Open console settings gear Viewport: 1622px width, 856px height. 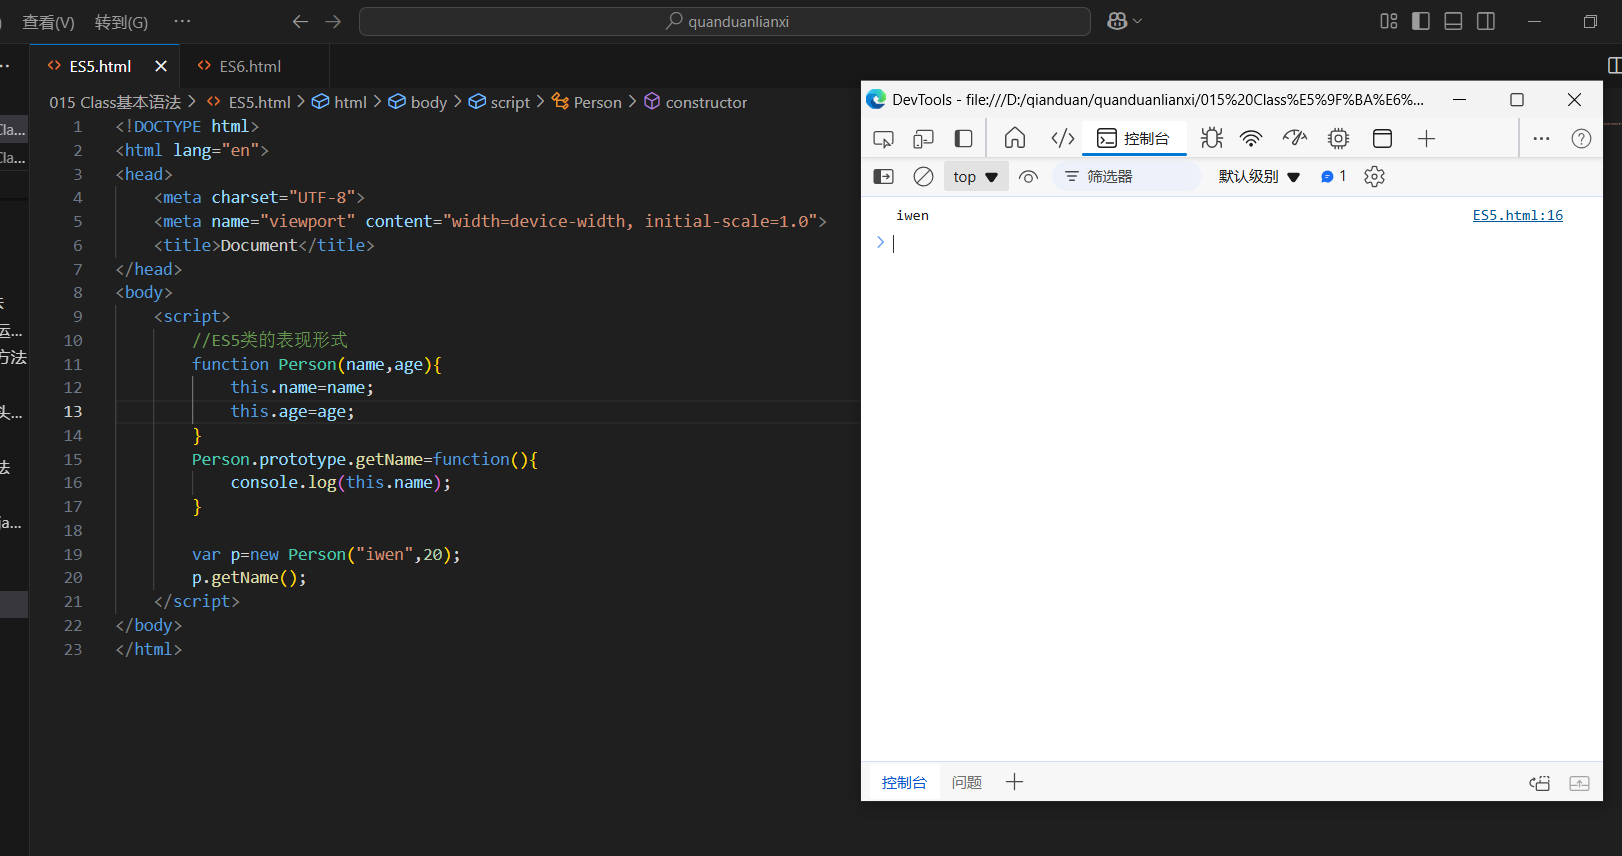coord(1375,176)
